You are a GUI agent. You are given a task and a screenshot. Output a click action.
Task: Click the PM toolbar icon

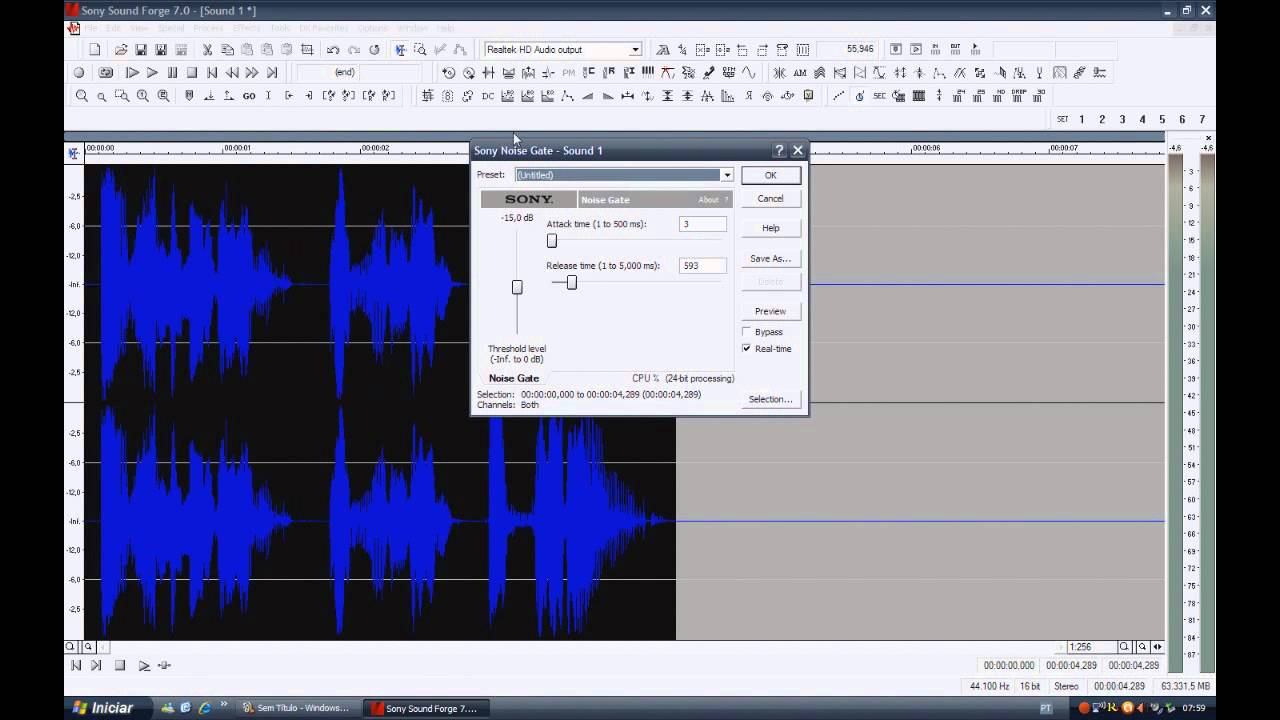point(569,72)
